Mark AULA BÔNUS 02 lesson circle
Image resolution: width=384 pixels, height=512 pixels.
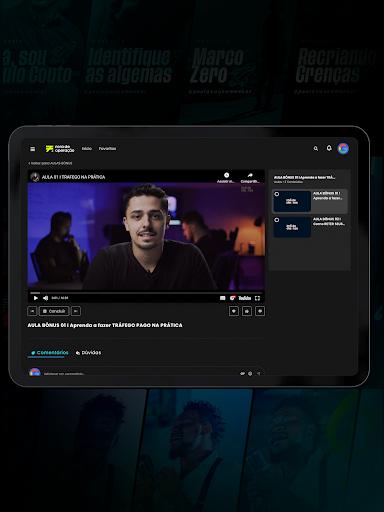pos(277,220)
